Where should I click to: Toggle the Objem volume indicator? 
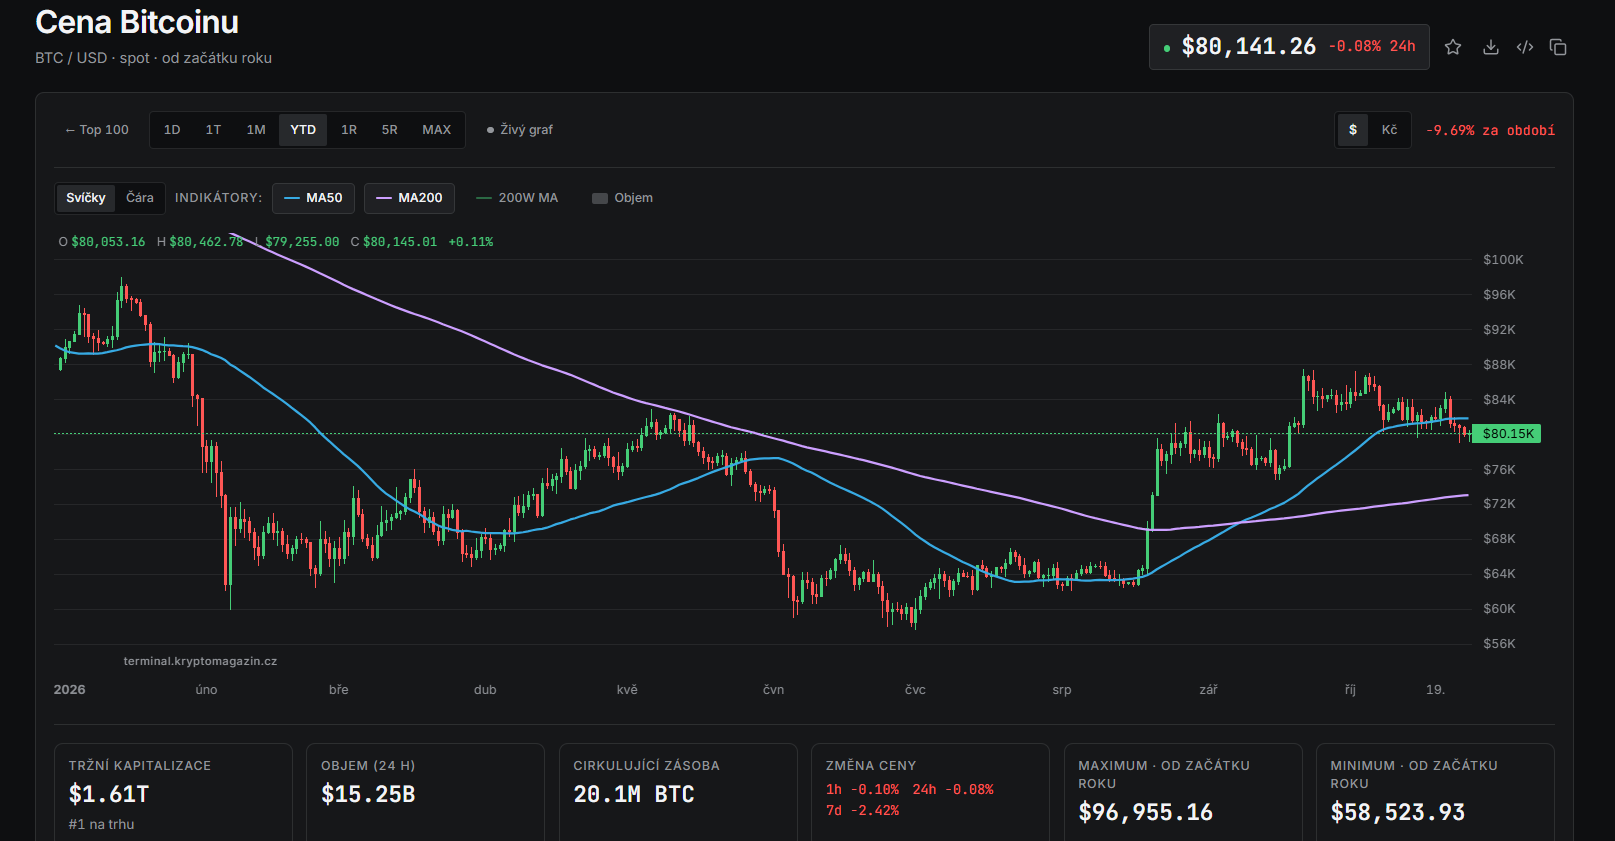pos(622,198)
